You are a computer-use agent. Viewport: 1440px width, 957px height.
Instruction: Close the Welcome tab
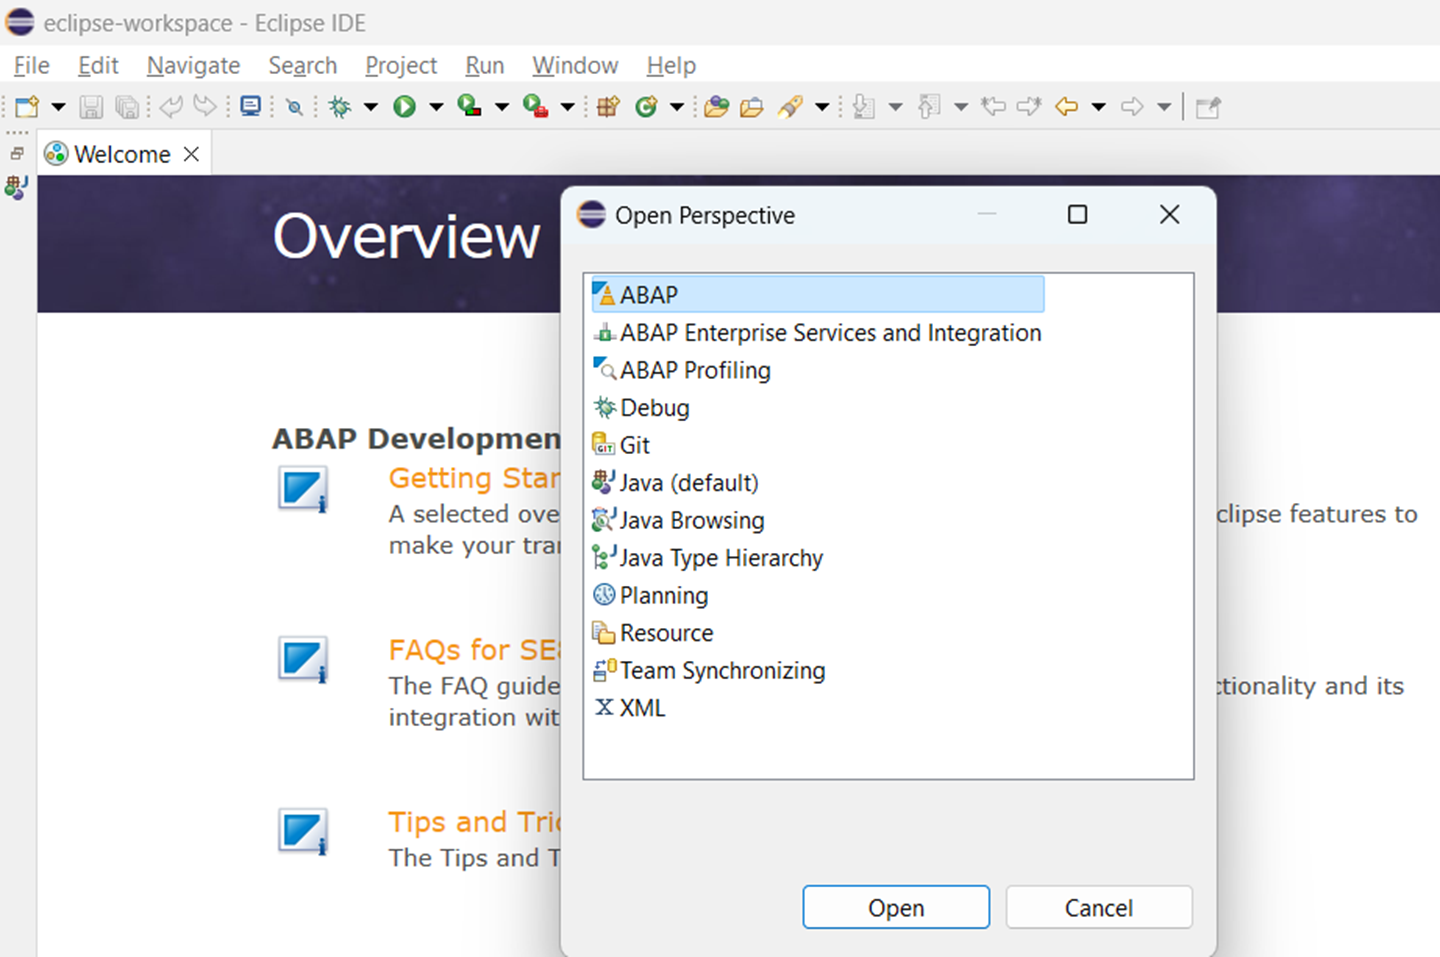192,154
